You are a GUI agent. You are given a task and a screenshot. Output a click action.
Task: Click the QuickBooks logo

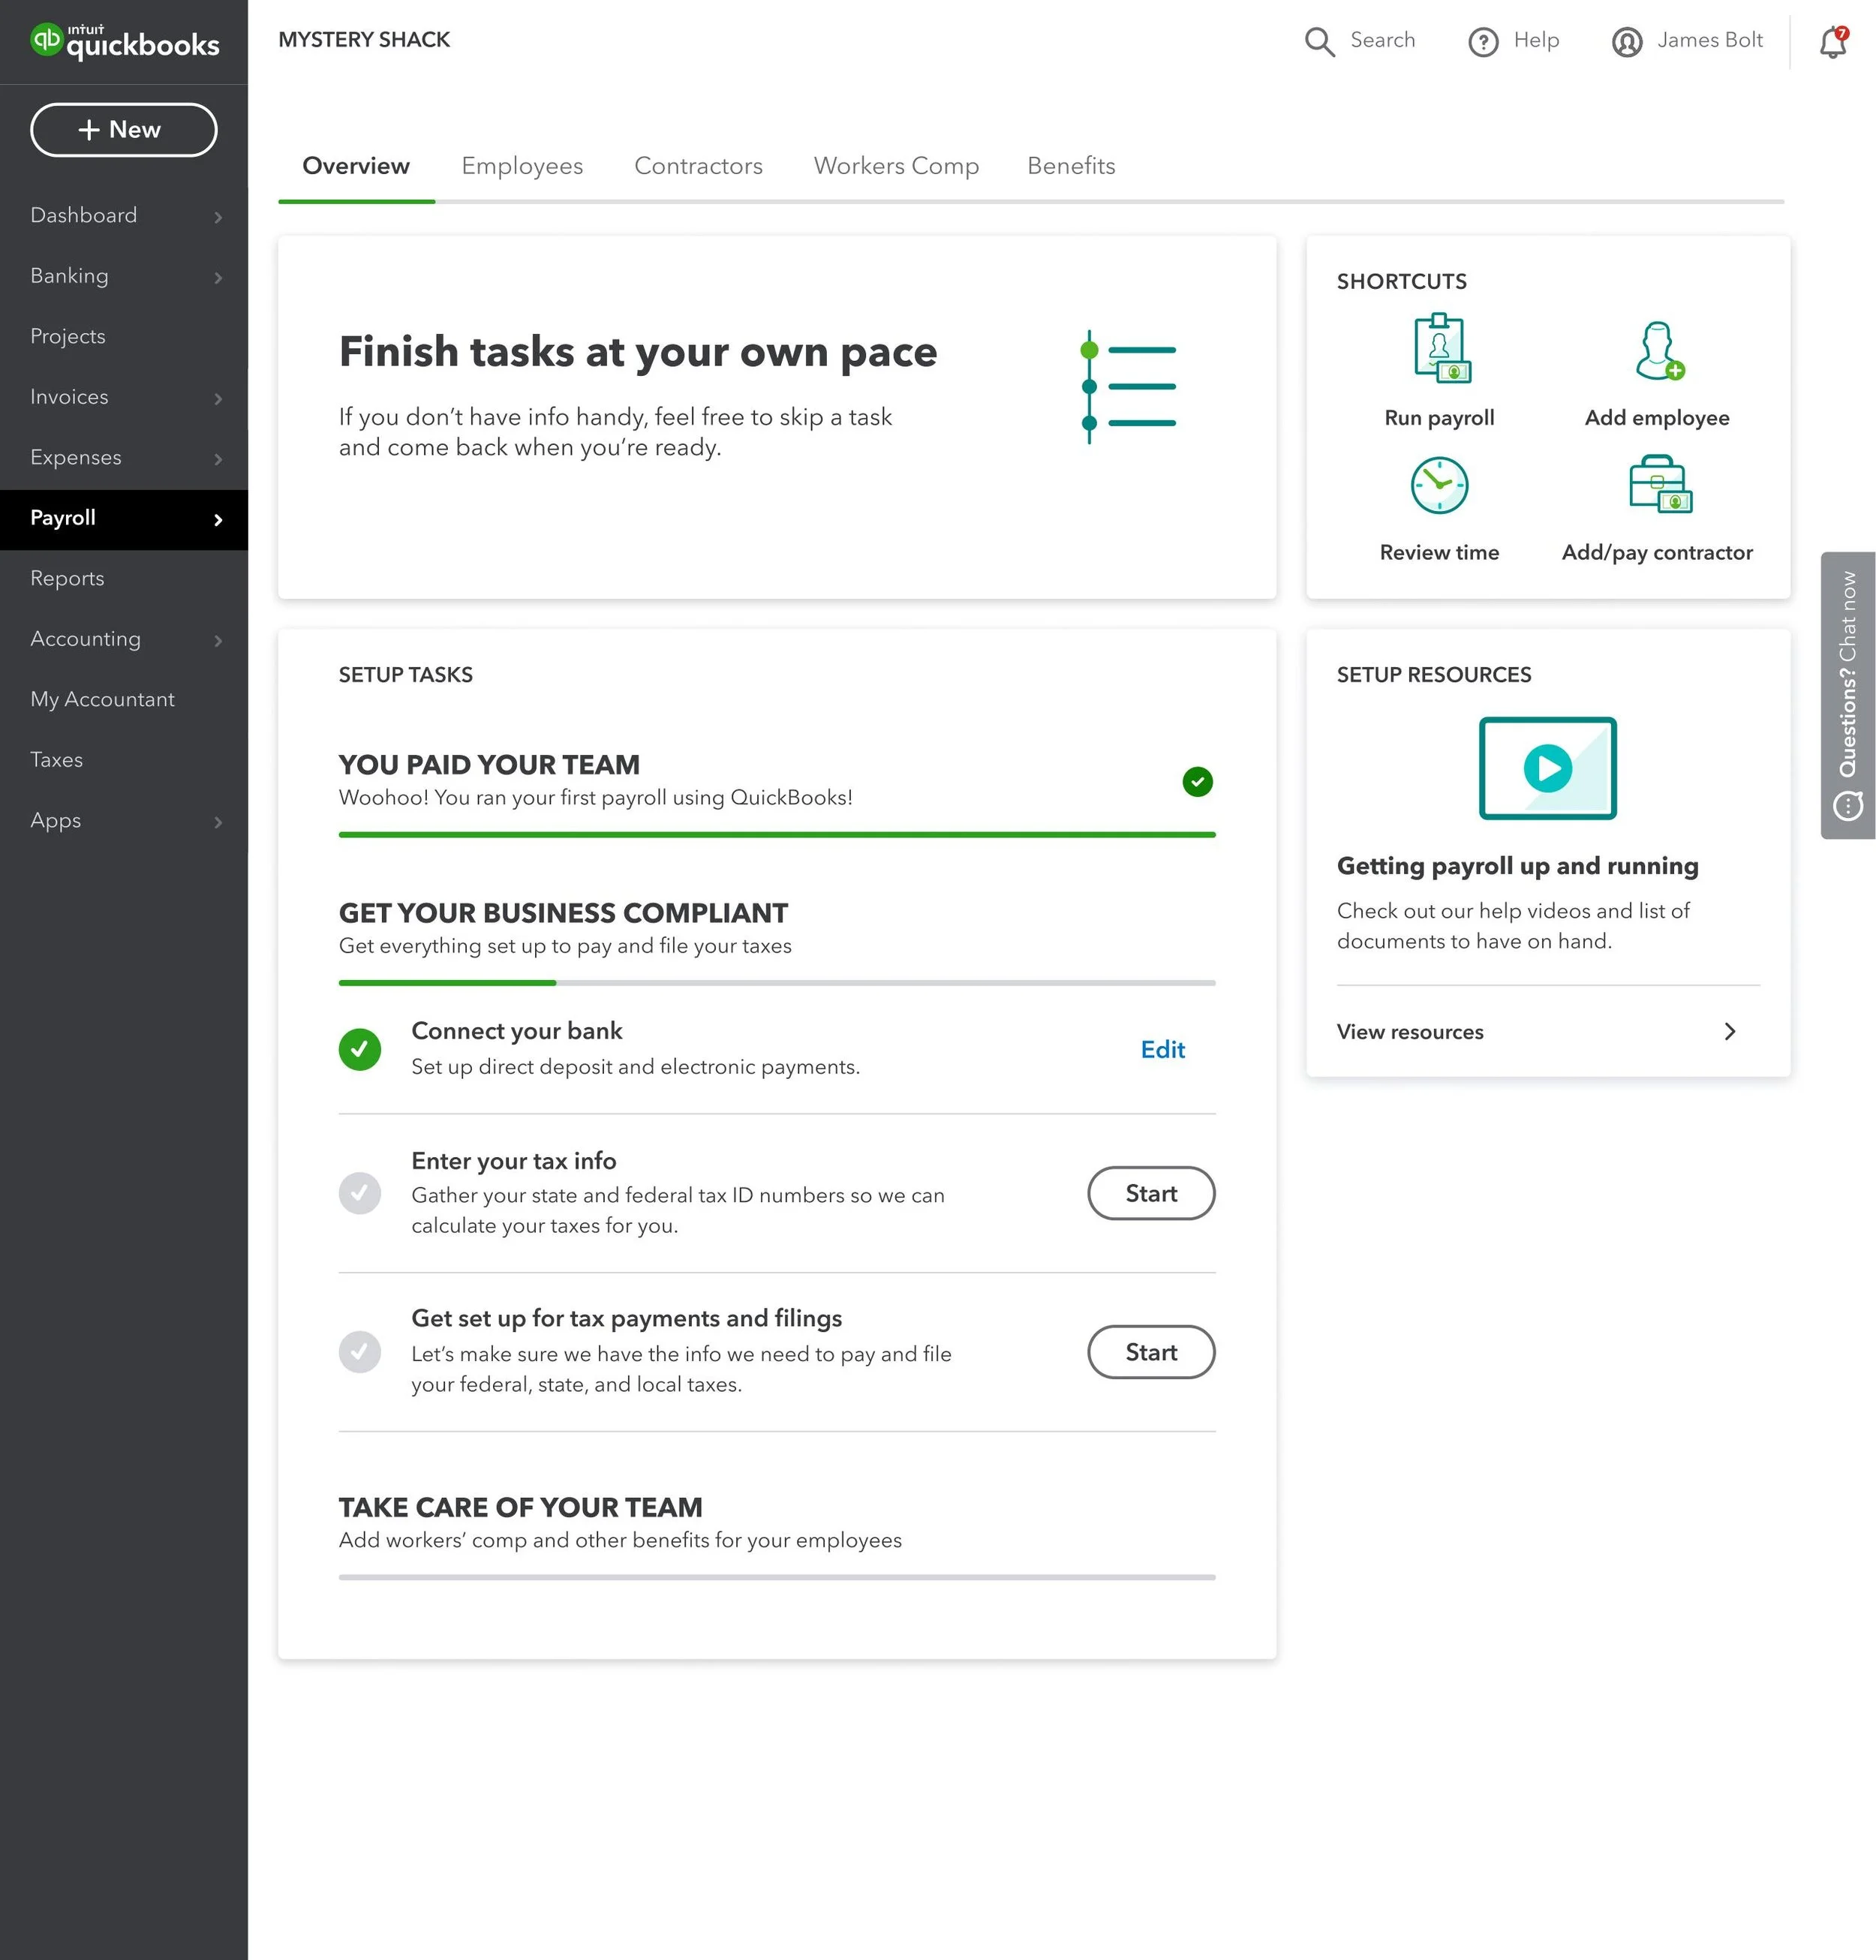pos(124,42)
